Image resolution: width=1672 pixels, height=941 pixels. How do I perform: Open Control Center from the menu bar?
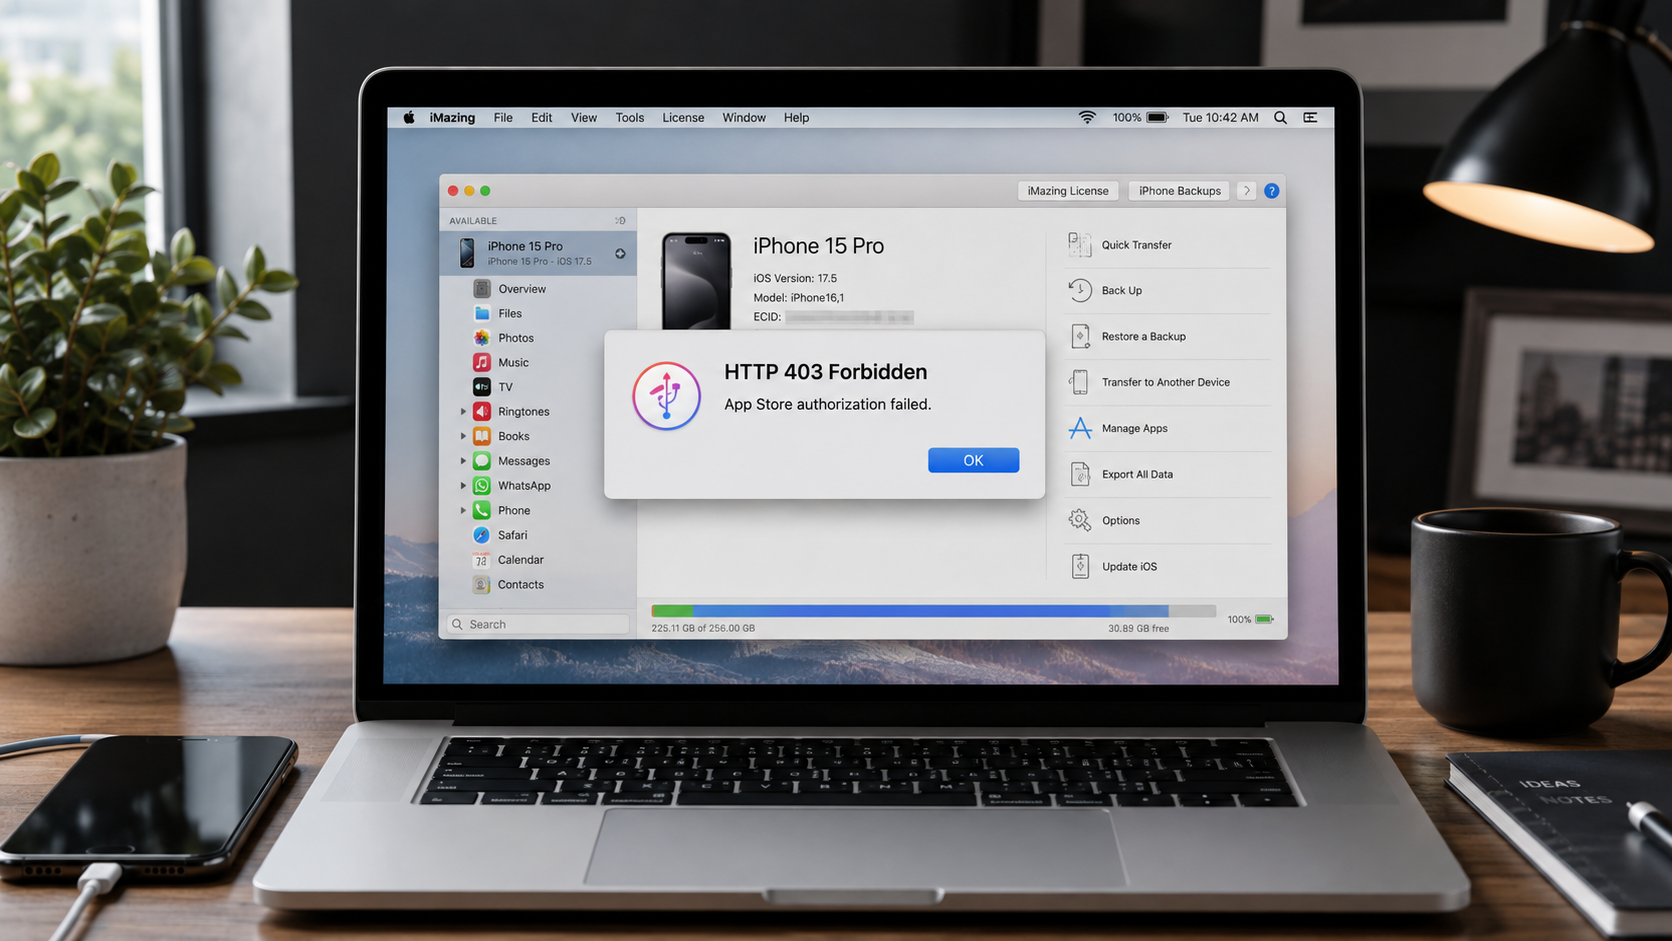pos(1310,118)
